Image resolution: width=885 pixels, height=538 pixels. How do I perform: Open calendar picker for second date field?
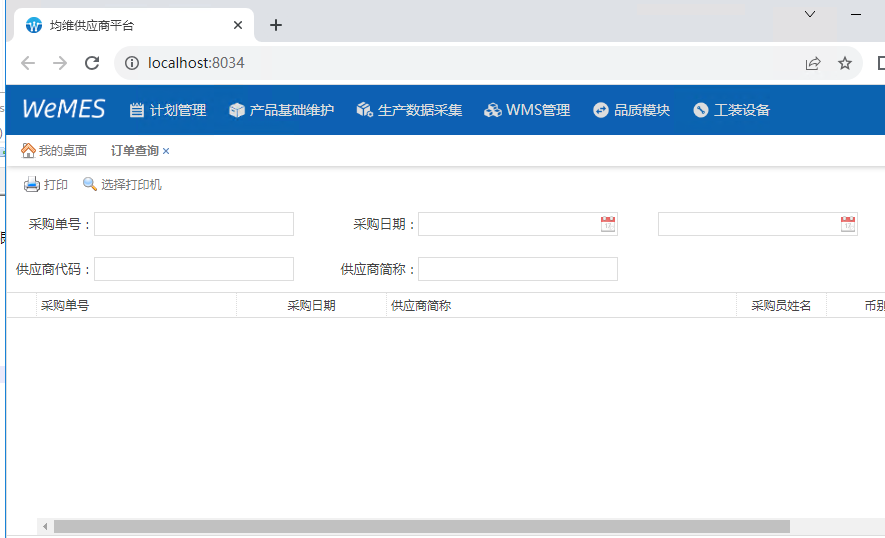[x=848, y=224]
